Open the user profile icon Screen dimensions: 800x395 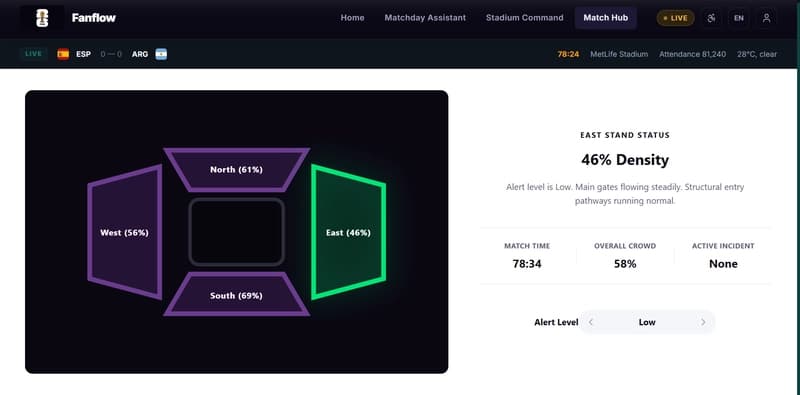[x=766, y=18]
